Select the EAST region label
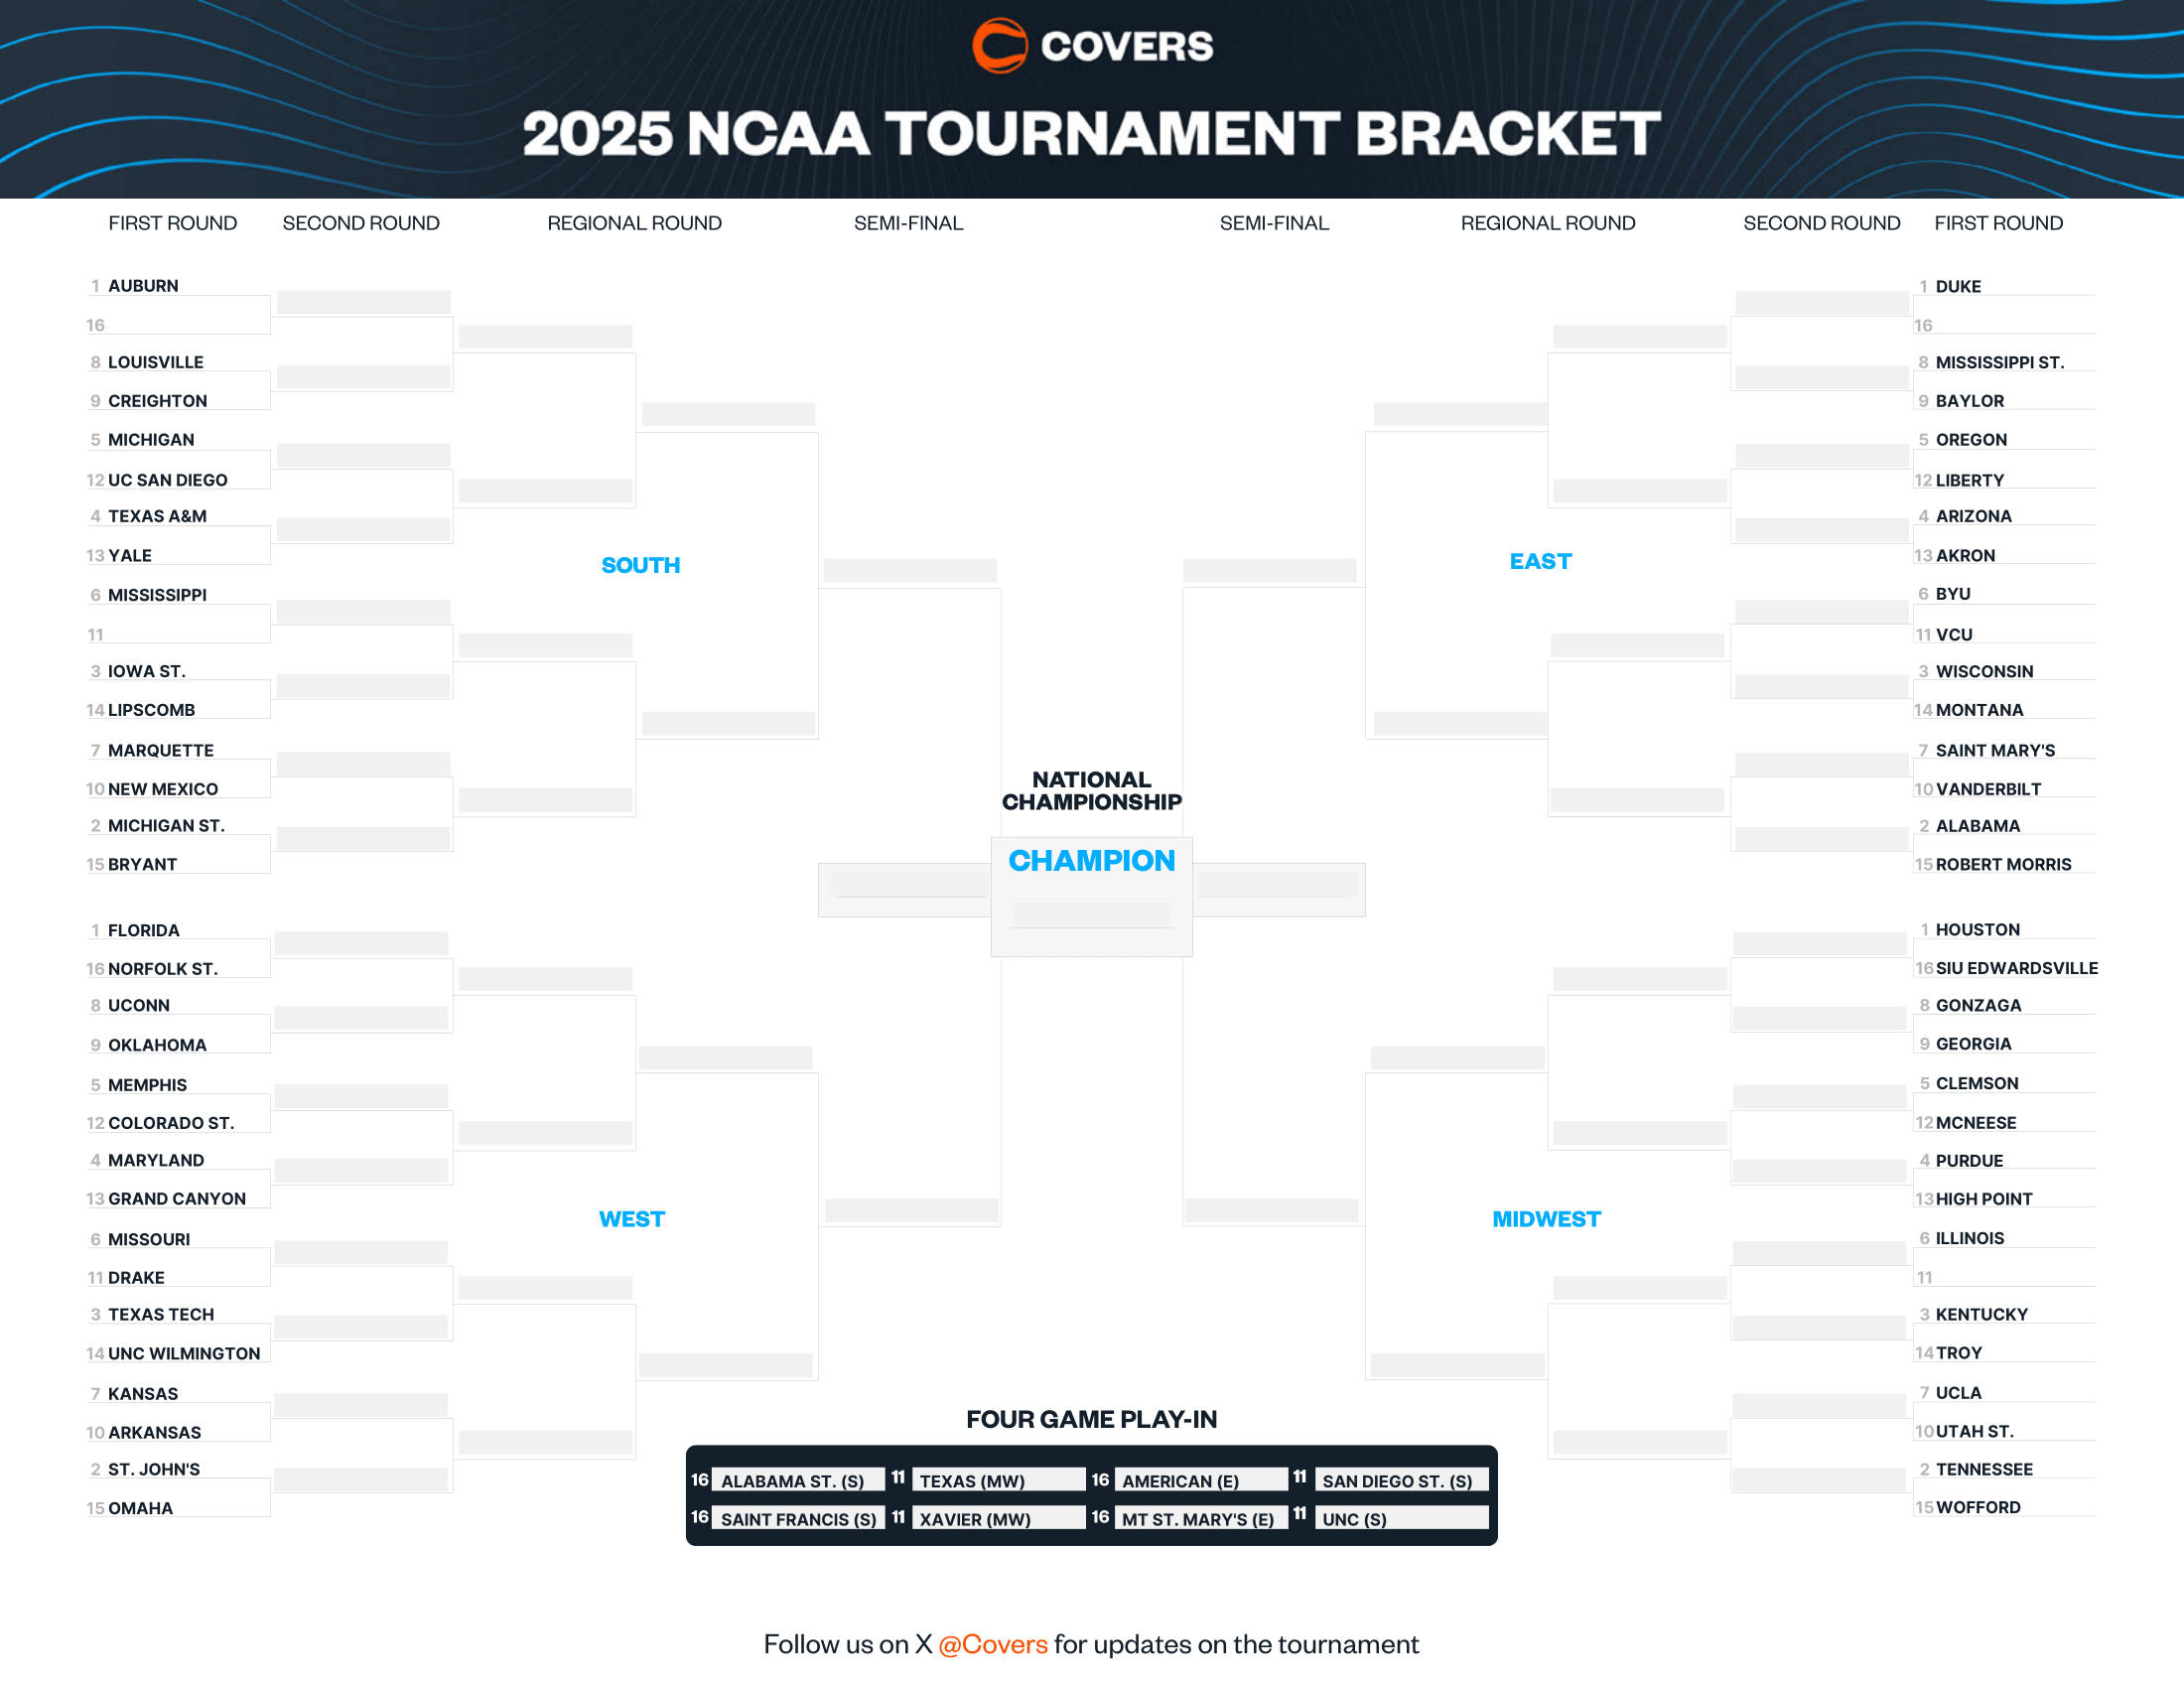2184x1688 pixels. 1540,561
